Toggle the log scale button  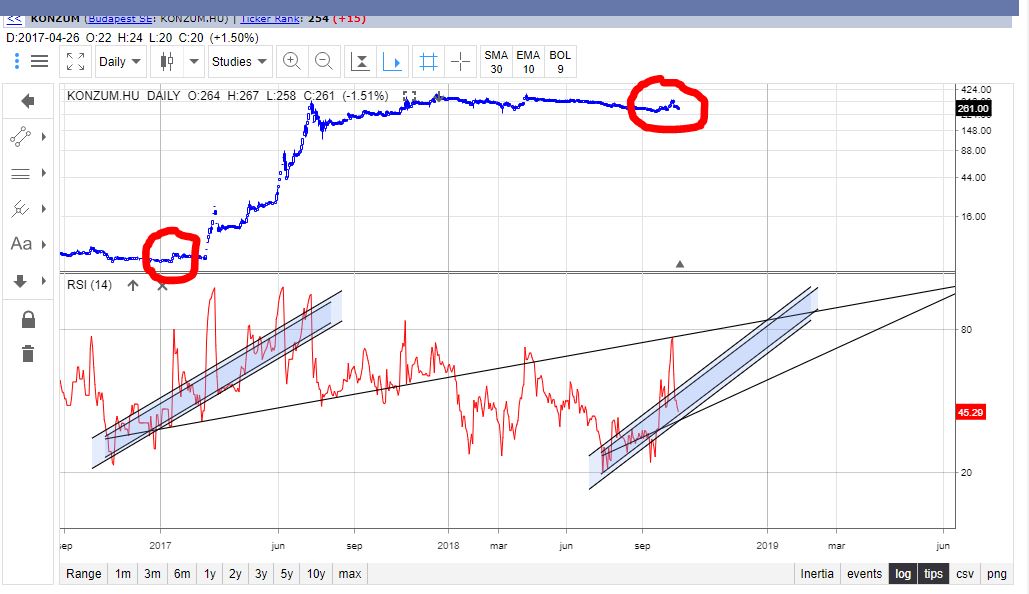(903, 574)
